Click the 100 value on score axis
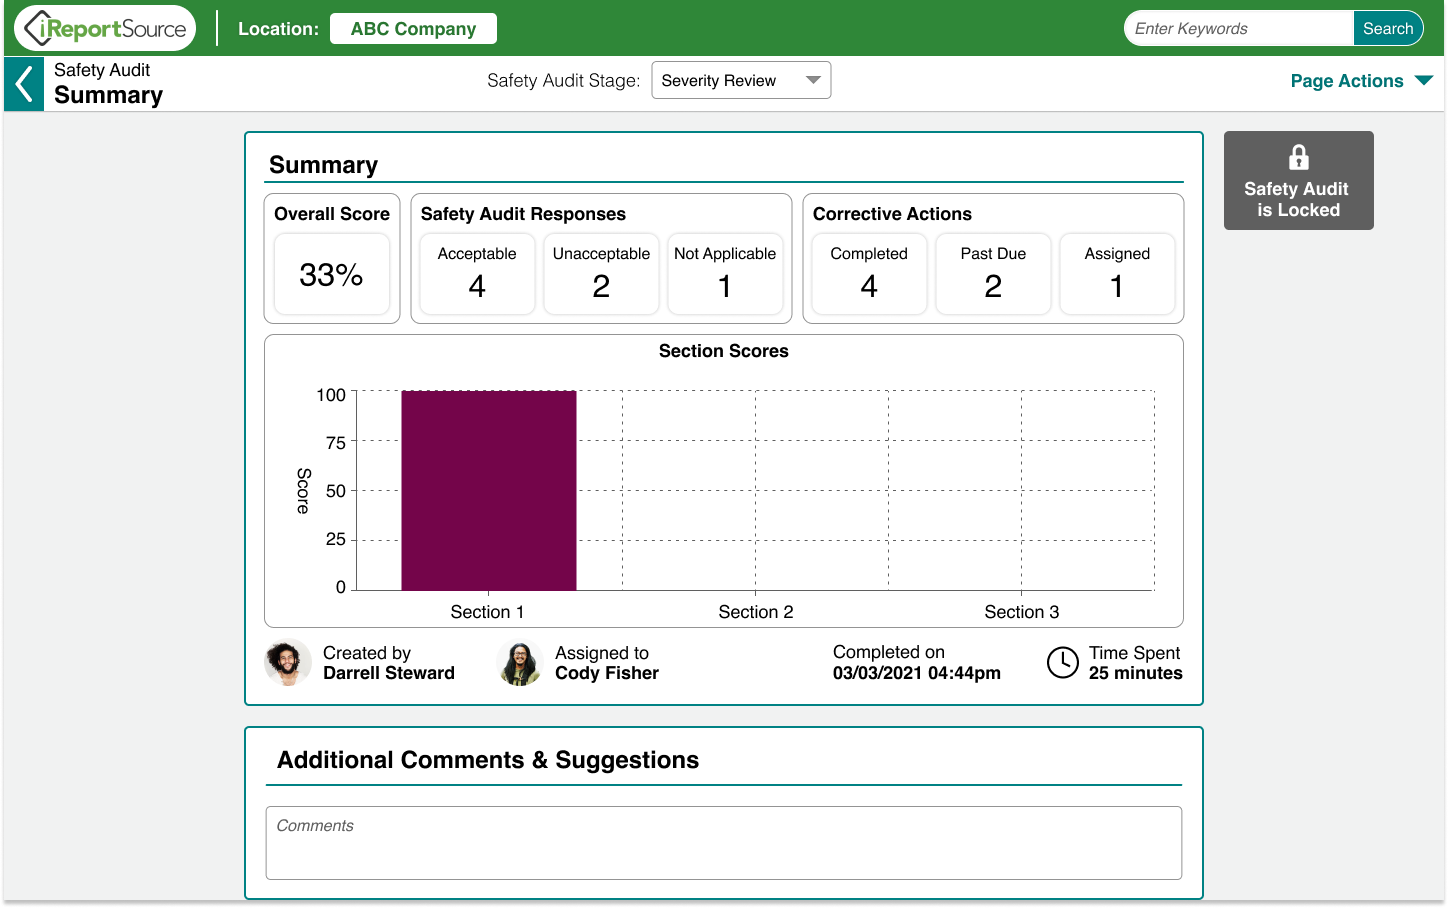 point(331,395)
